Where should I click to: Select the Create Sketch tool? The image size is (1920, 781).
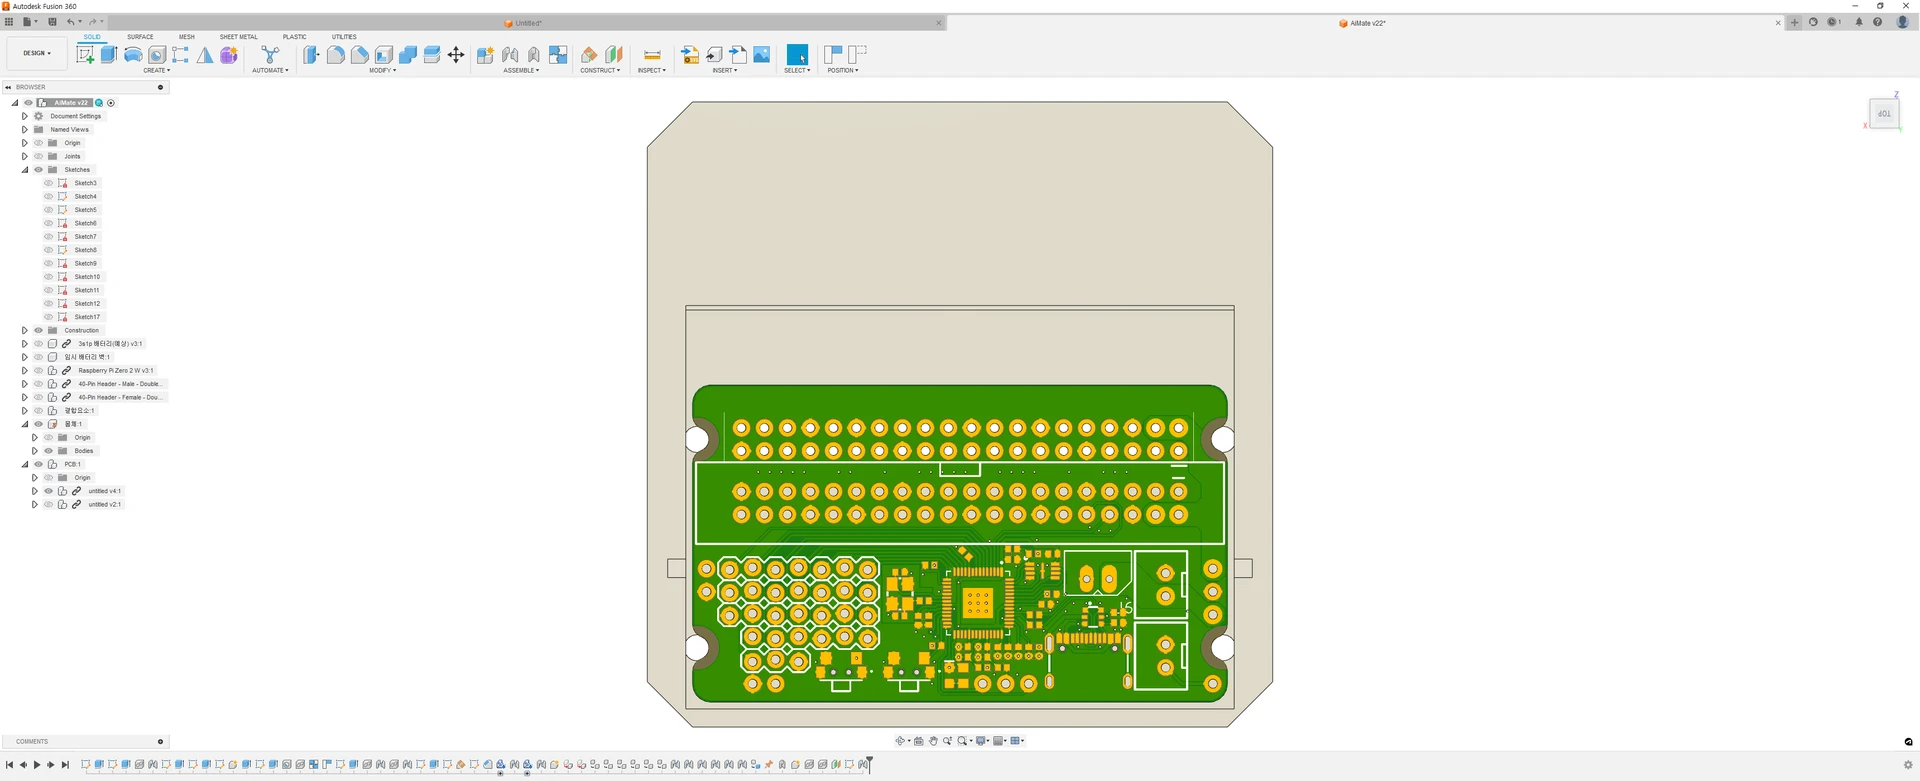click(86, 55)
